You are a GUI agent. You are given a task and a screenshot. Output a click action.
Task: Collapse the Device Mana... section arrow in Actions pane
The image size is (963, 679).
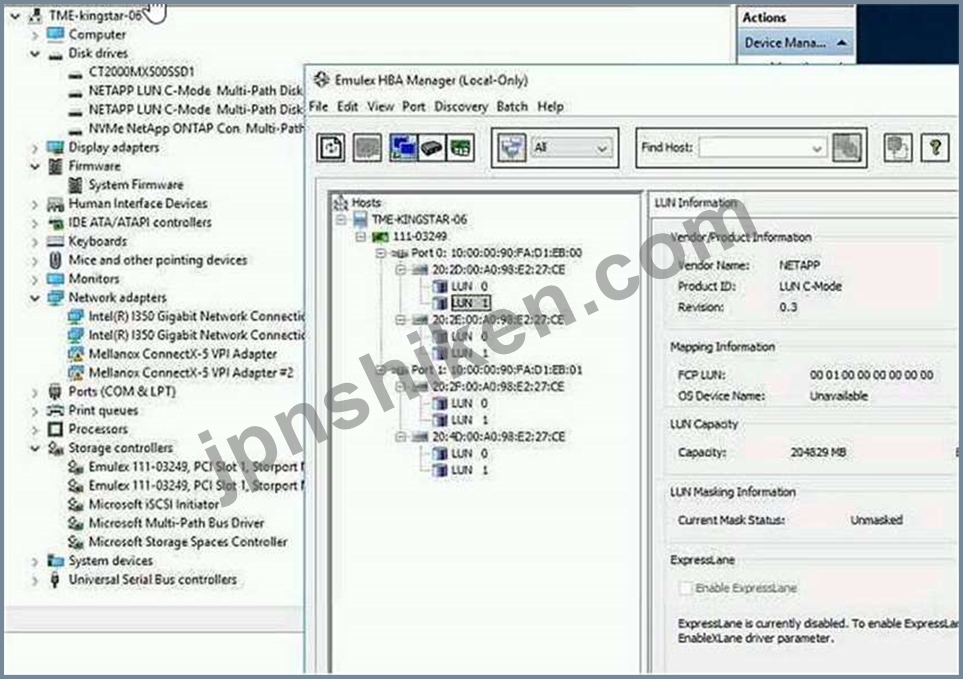click(x=842, y=42)
